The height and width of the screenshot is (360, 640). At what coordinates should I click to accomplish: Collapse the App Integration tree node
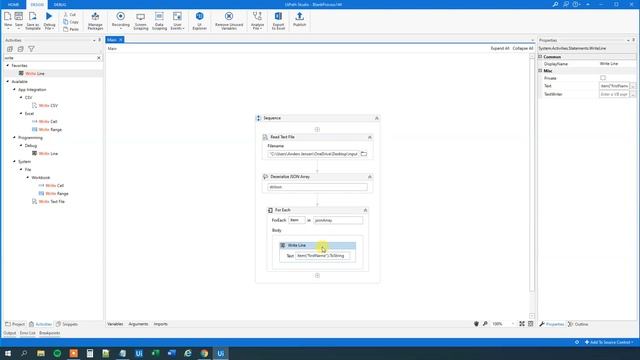14,89
